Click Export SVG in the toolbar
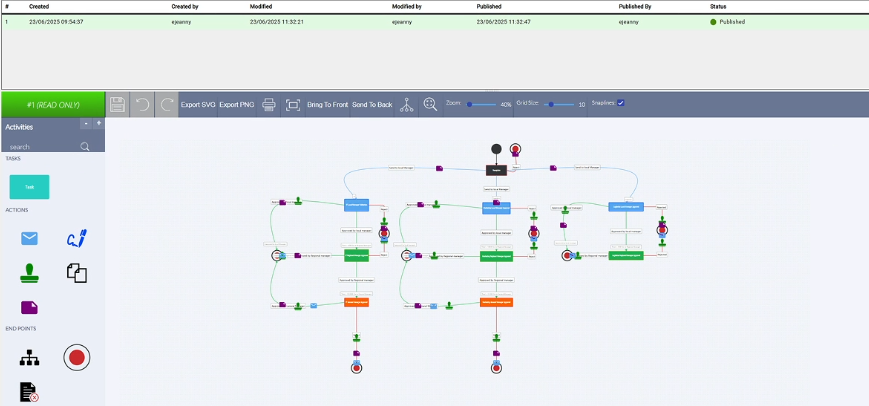The height and width of the screenshot is (406, 869). pos(198,104)
